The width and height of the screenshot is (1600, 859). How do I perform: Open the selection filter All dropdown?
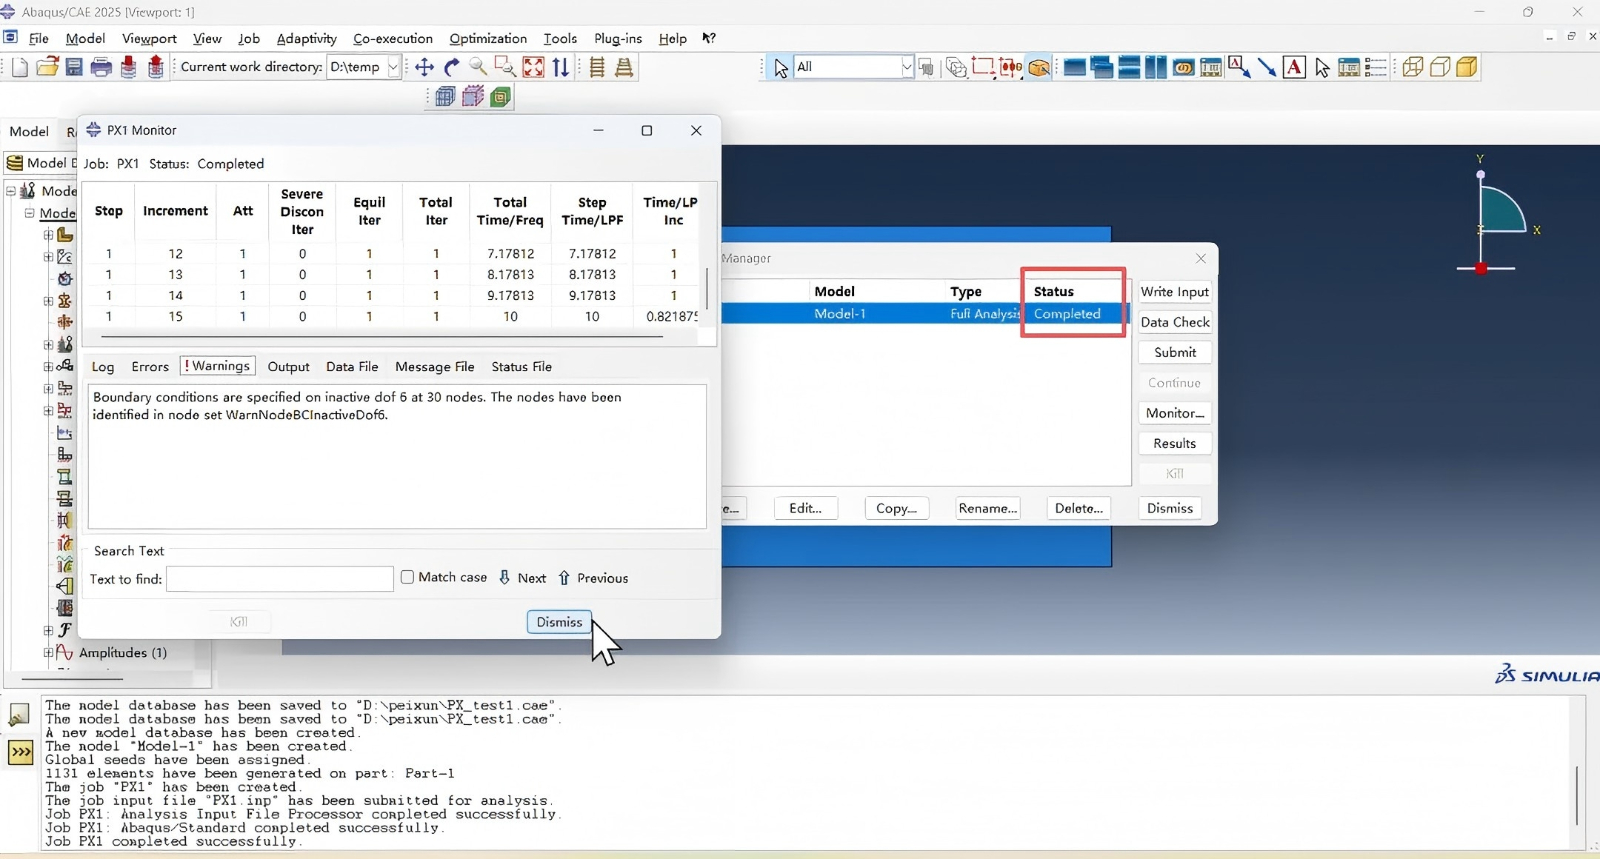point(906,67)
